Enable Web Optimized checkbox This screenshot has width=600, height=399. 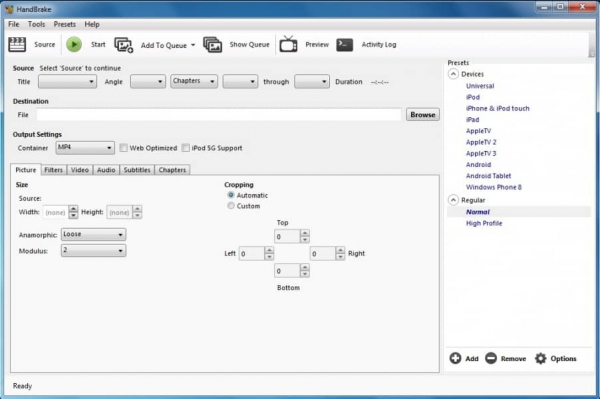tap(123, 148)
